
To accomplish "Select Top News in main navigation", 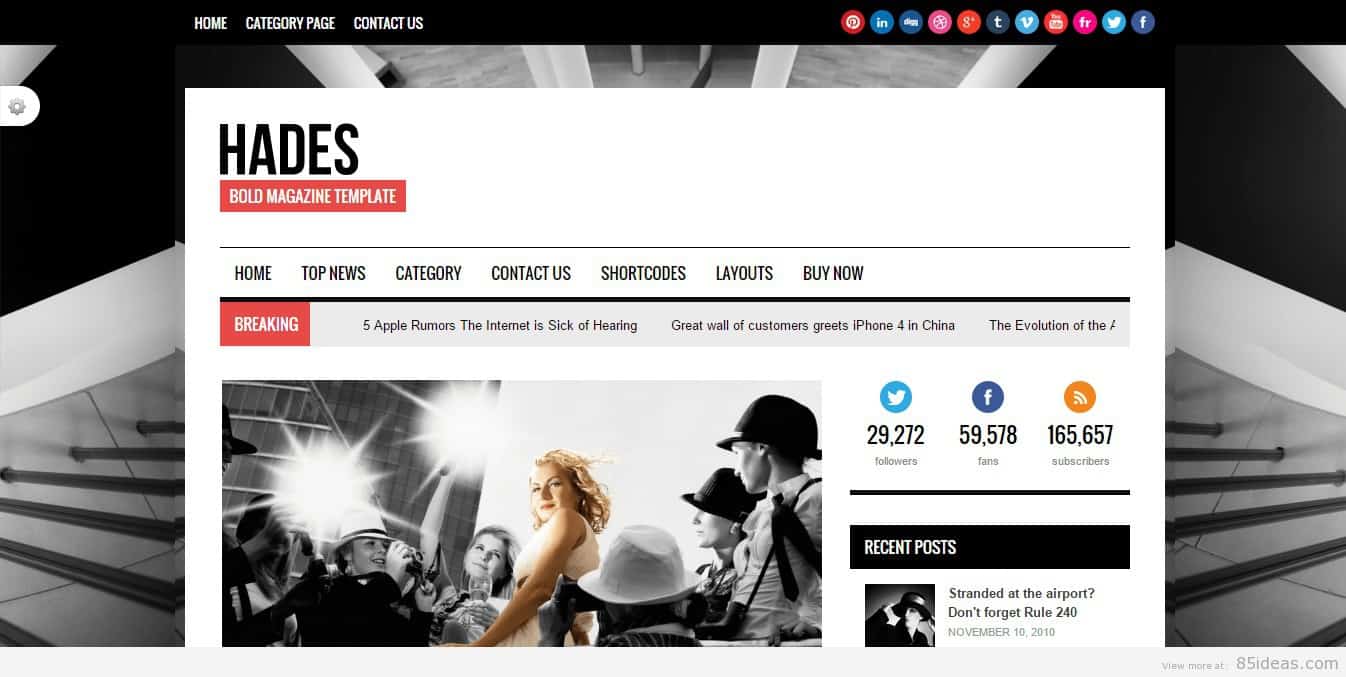I will click(x=333, y=273).
